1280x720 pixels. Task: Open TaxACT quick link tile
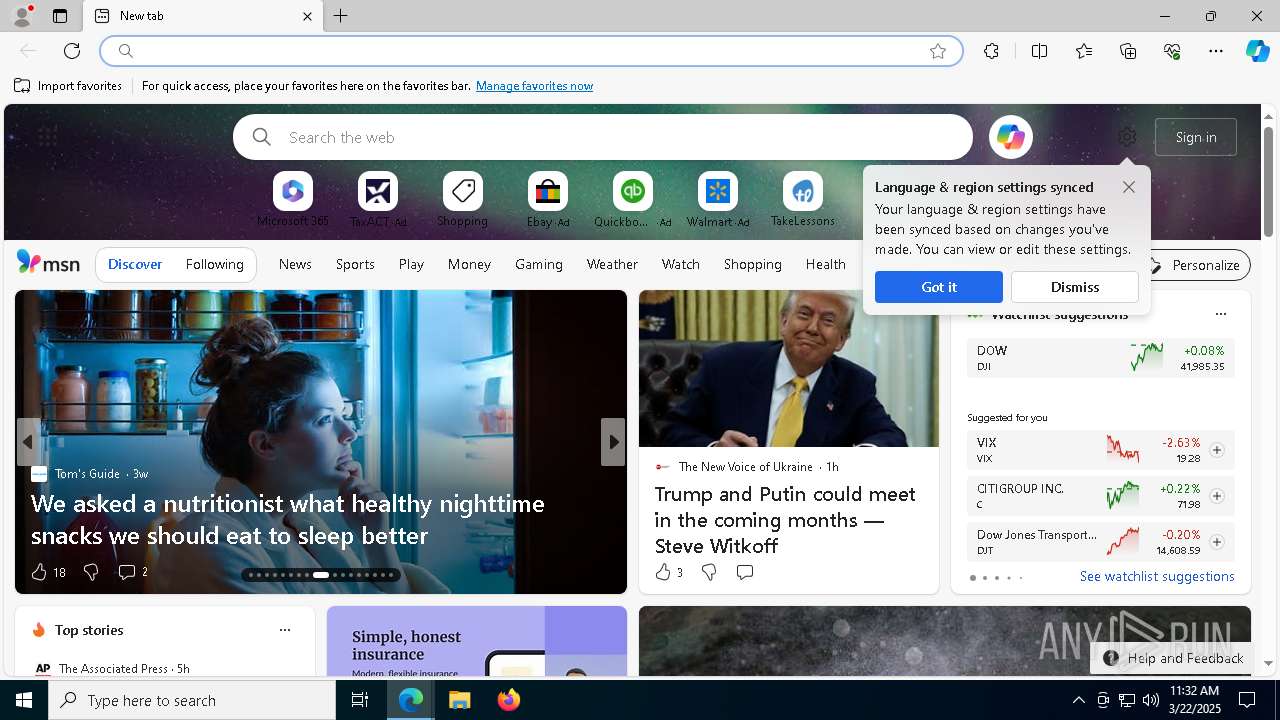point(378,199)
